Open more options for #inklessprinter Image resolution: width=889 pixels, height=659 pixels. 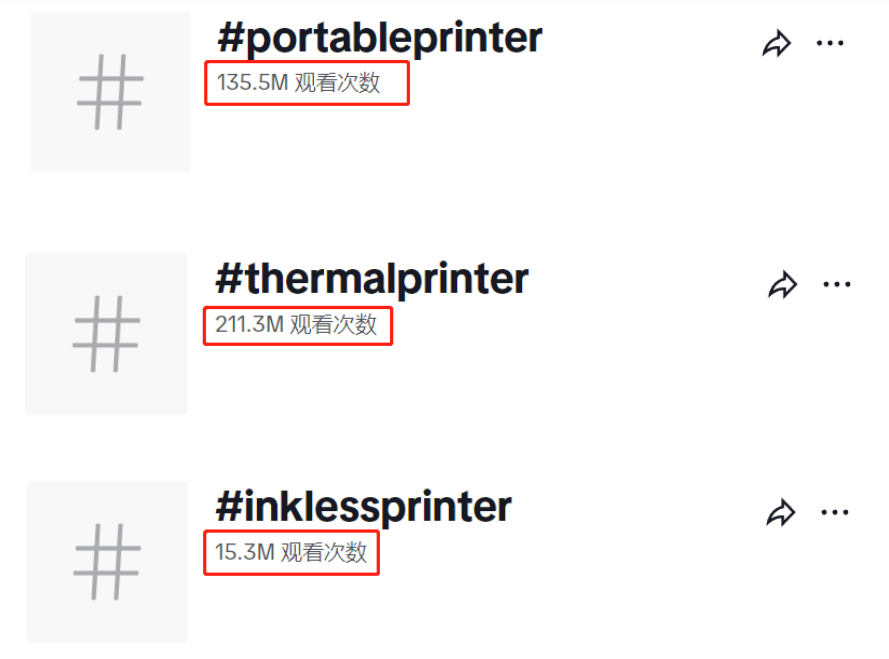click(x=835, y=513)
